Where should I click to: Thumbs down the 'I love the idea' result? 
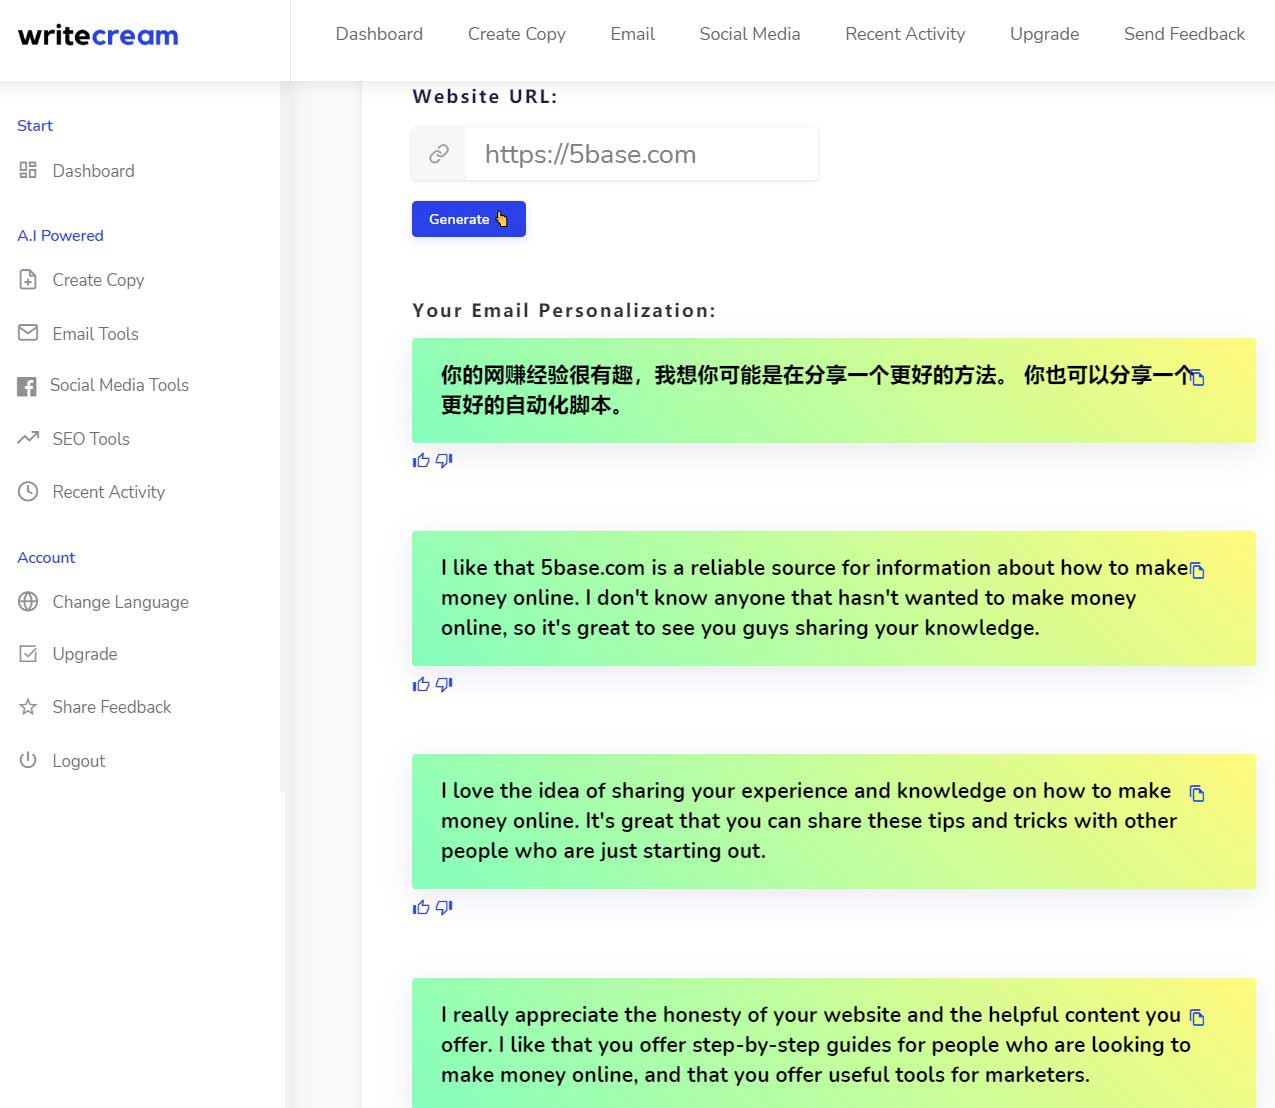point(444,908)
